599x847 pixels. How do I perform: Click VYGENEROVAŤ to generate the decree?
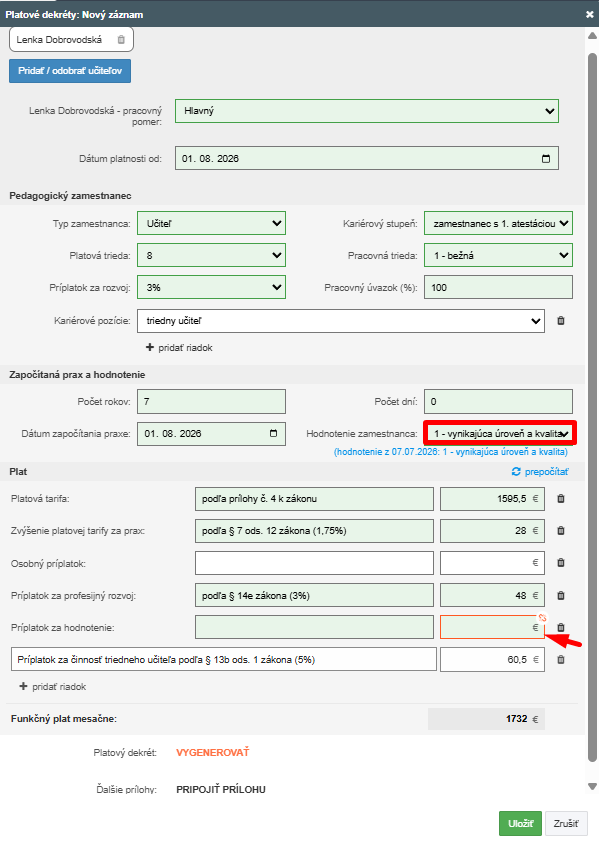point(213,752)
